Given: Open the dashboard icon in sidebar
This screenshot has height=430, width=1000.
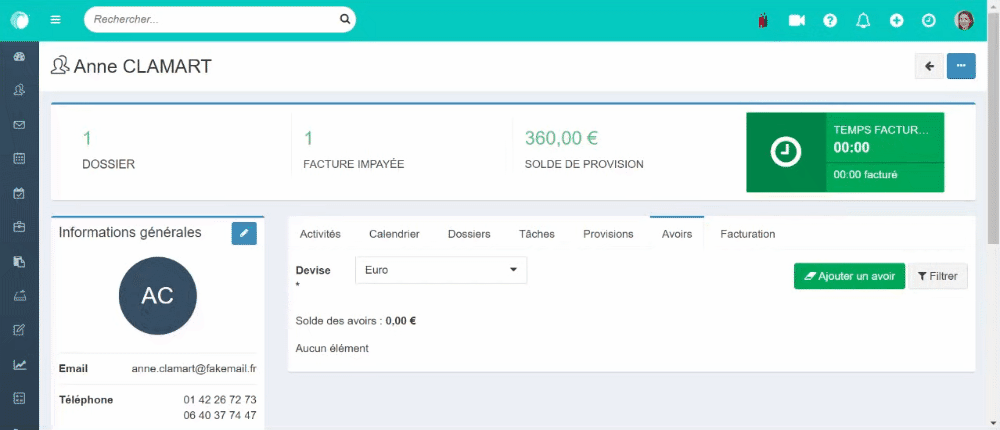Looking at the screenshot, I should pyautogui.click(x=19, y=56).
